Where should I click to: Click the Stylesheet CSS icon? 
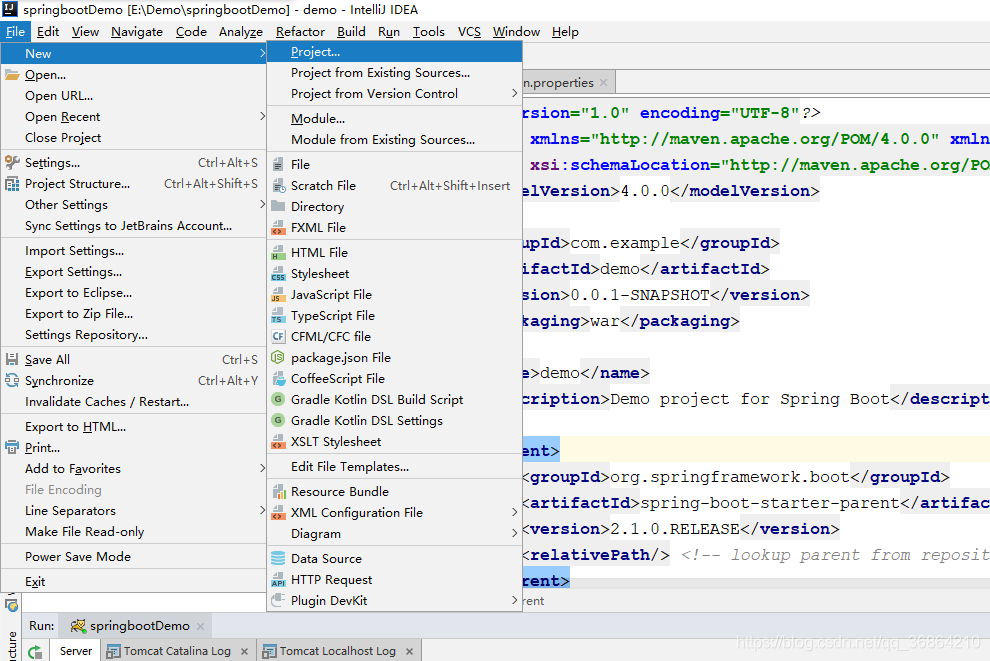[278, 273]
